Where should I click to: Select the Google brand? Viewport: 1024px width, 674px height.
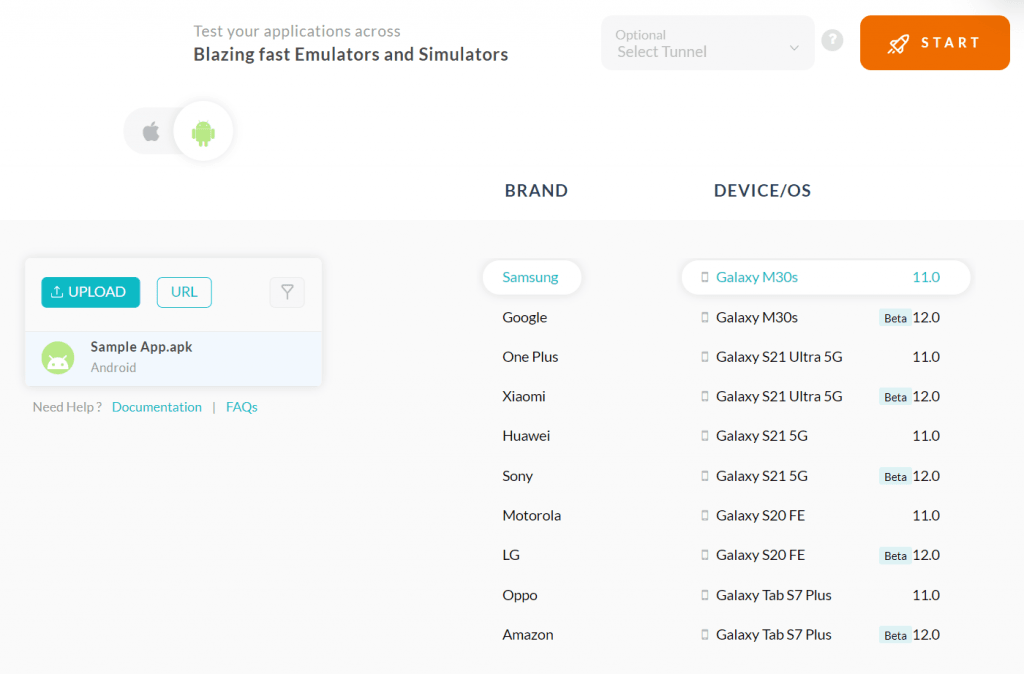pos(524,317)
